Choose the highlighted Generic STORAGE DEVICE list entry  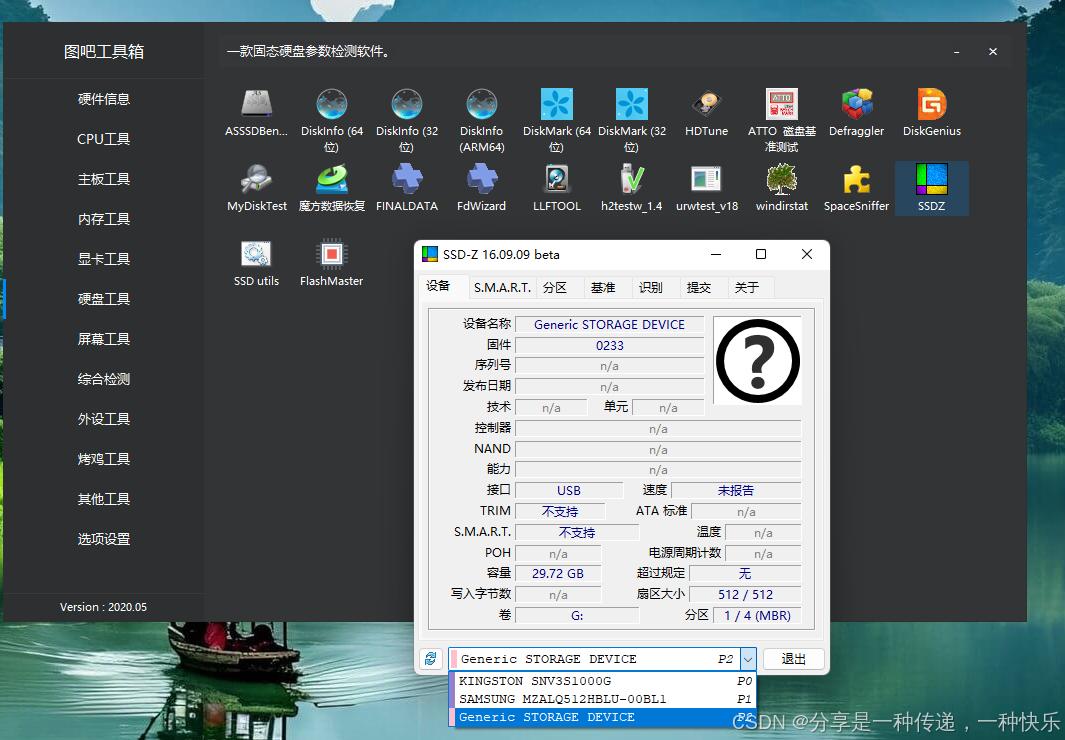[x=603, y=717]
